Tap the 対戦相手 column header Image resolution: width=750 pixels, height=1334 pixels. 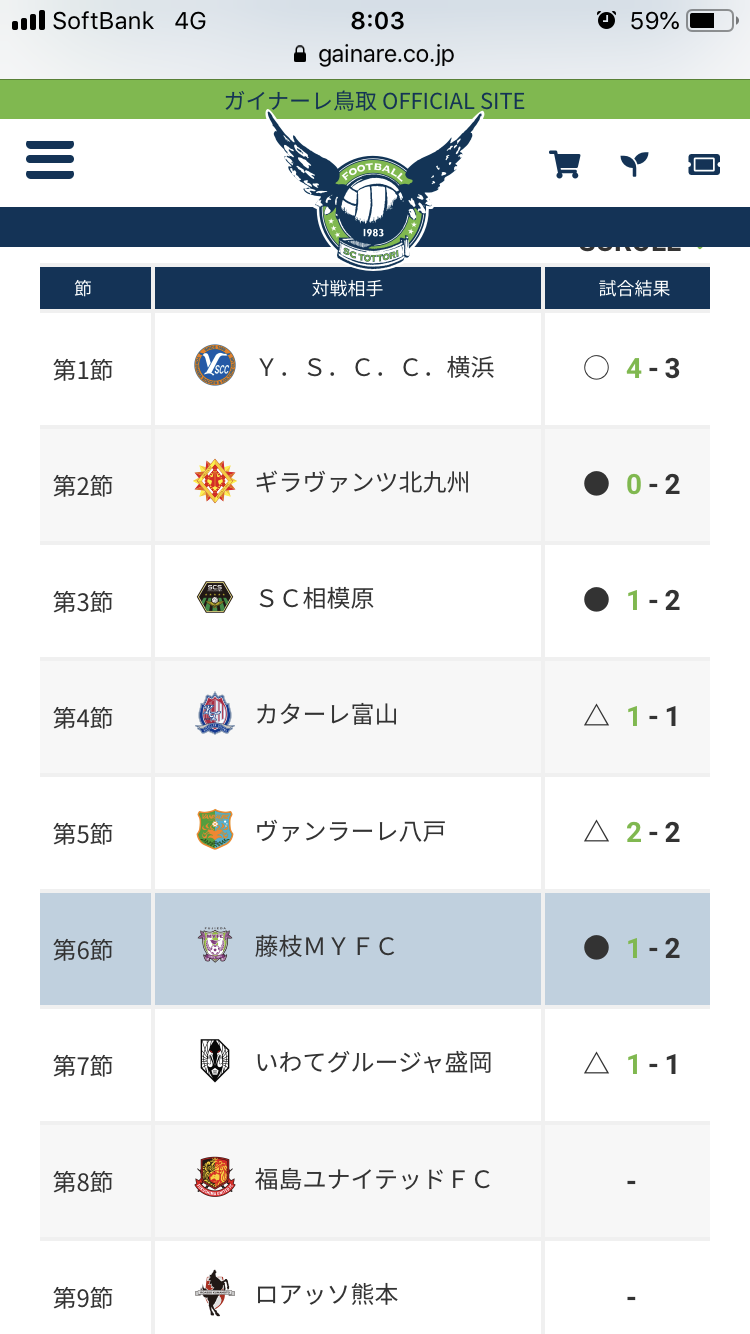348,288
